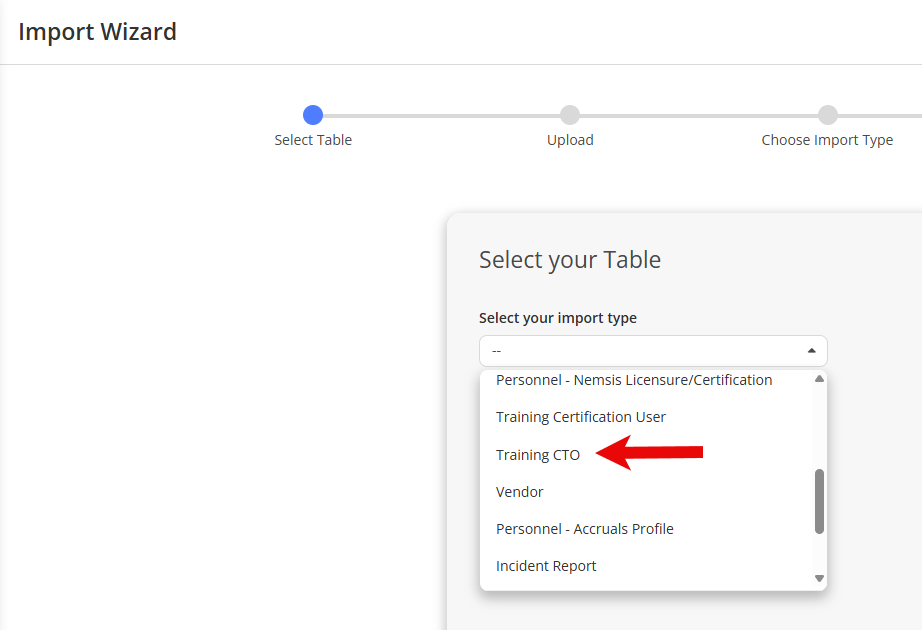Click the dropdown list scrollbar thumb

tap(819, 501)
